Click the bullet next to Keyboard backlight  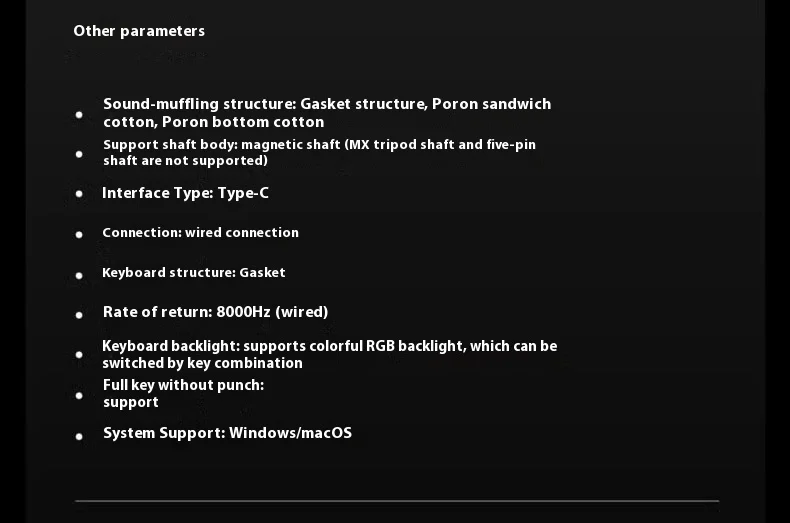(79, 355)
